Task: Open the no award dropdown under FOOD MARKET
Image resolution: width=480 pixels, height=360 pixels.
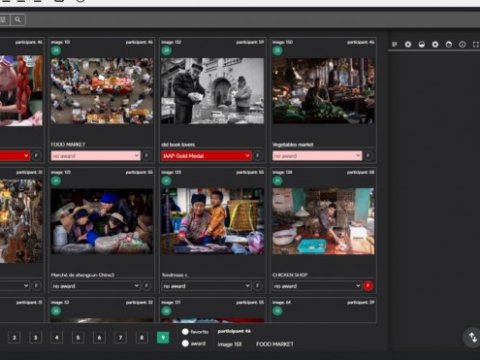Action: pyautogui.click(x=96, y=156)
